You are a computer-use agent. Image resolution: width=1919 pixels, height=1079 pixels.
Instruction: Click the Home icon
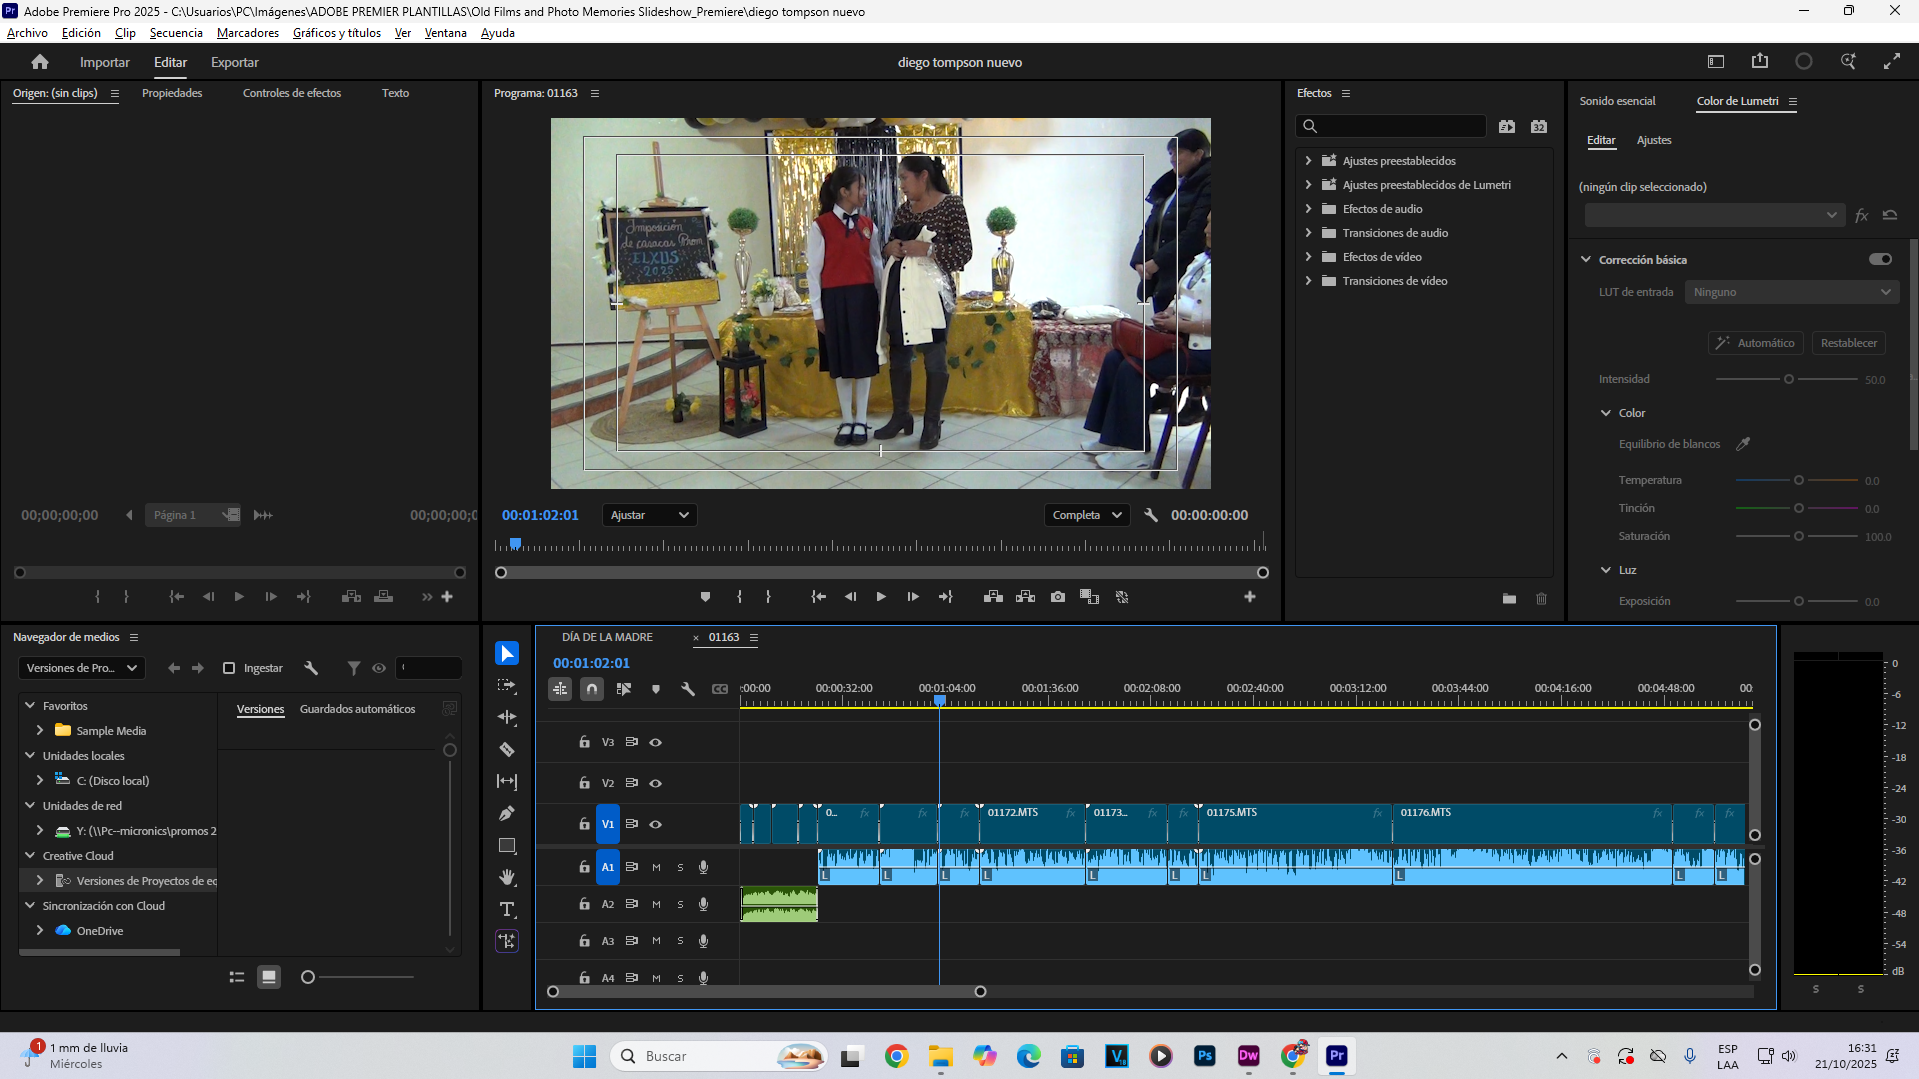point(40,62)
